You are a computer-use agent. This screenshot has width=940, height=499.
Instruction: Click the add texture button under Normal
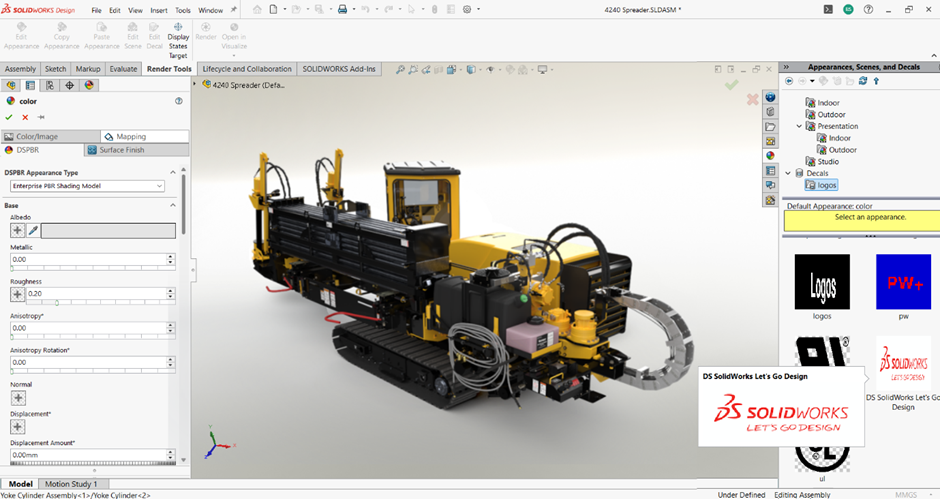pyautogui.click(x=17, y=398)
